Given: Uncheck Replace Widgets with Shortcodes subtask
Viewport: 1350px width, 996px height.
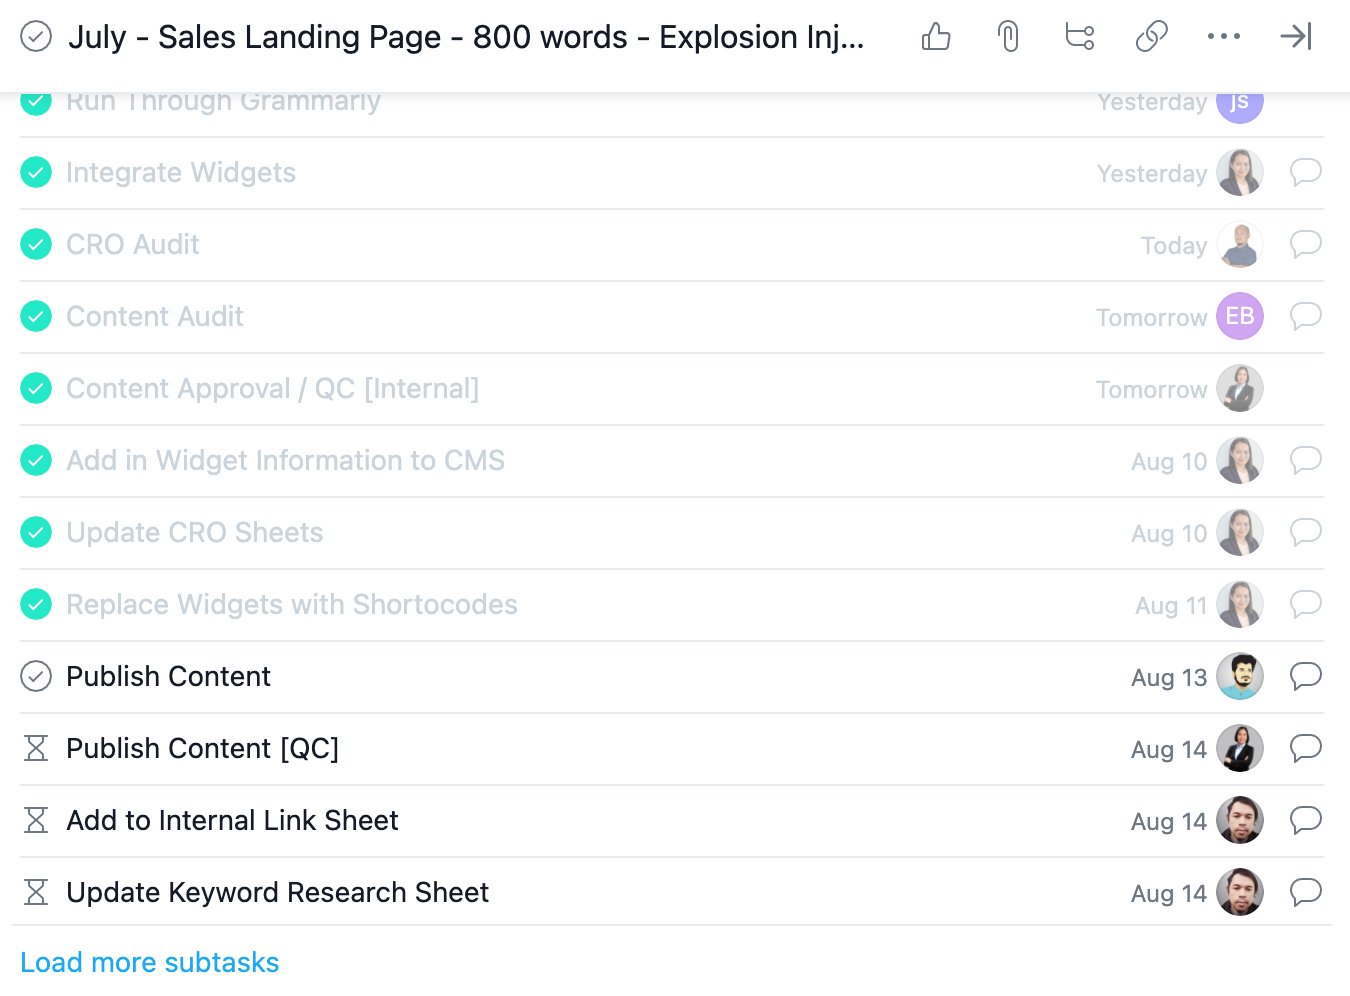Looking at the screenshot, I should 36,605.
